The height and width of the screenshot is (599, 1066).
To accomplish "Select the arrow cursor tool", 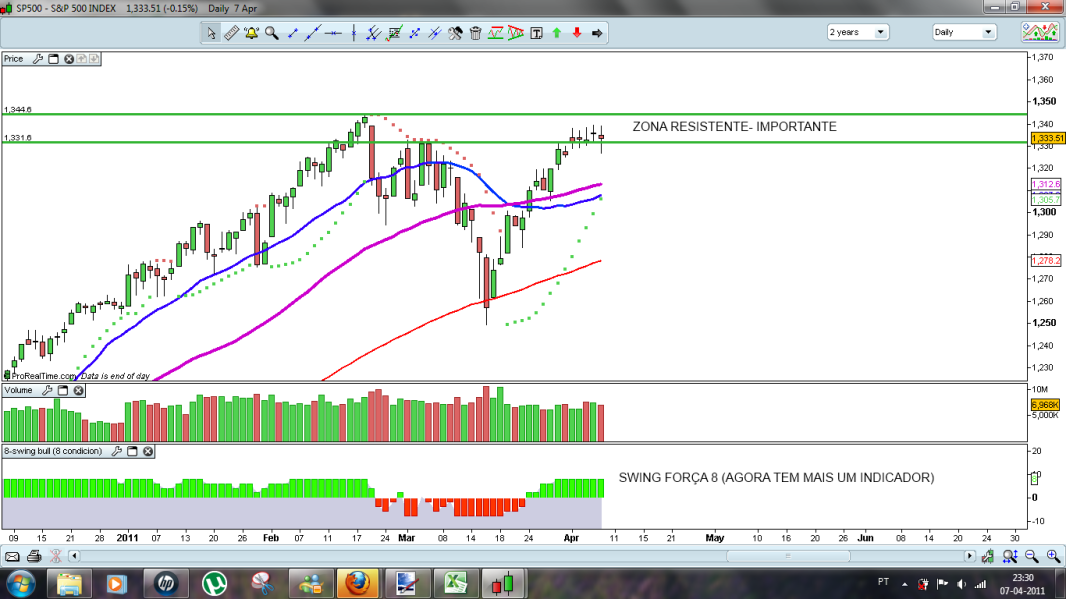I will coord(211,33).
